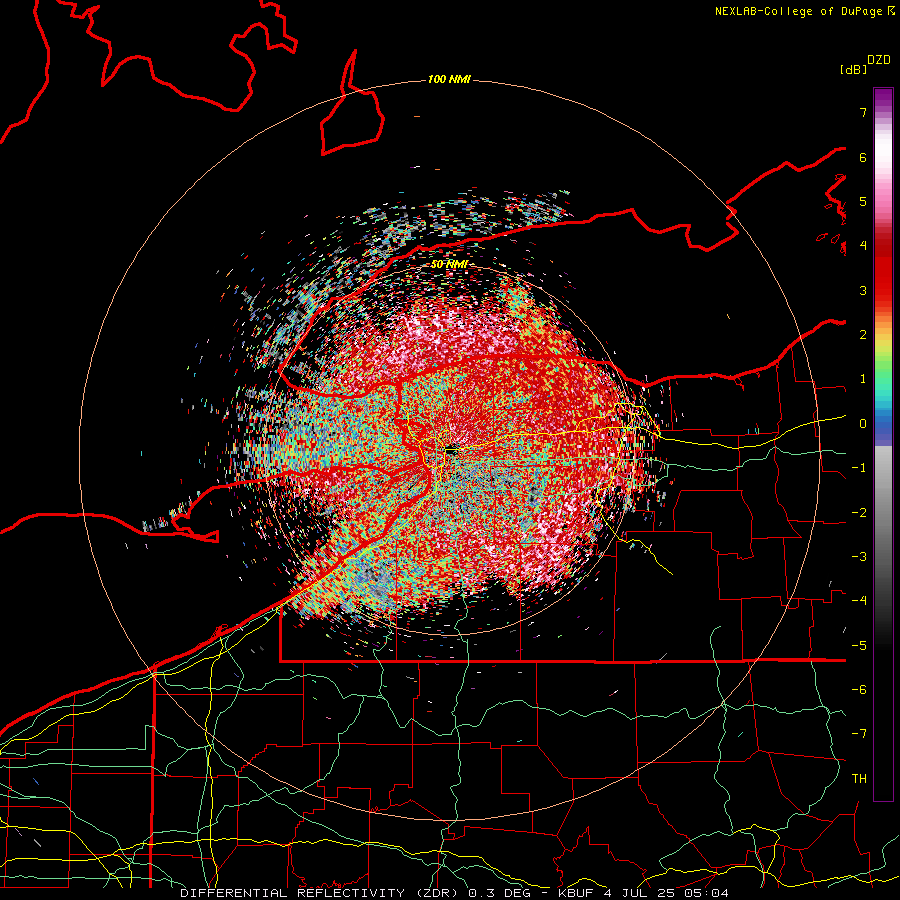
Task: Click the -7 value on the color scale
Action: coord(859,734)
